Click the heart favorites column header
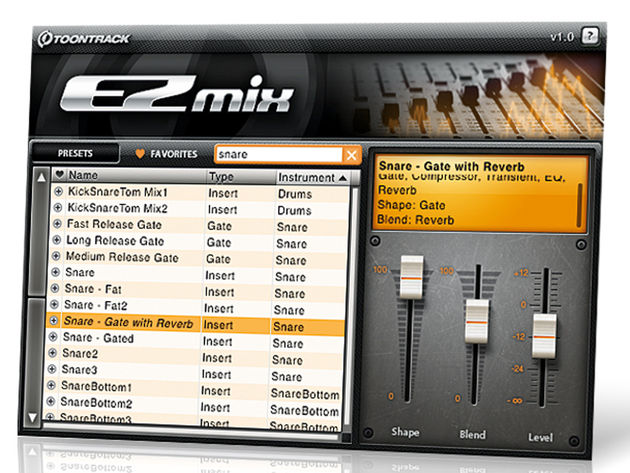This screenshot has width=630, height=473. click(59, 174)
